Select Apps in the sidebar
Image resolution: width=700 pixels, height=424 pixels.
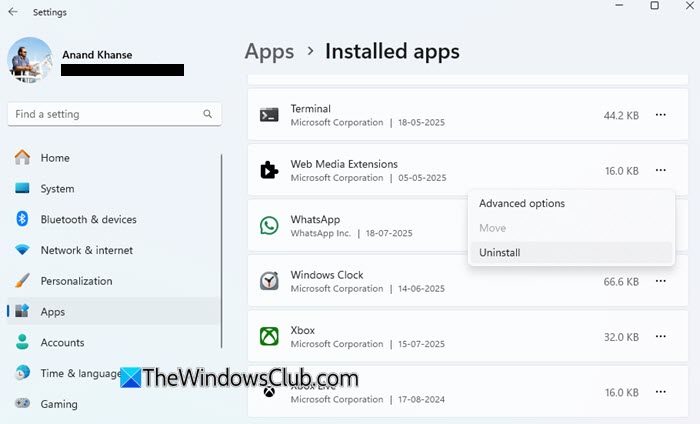113,312
